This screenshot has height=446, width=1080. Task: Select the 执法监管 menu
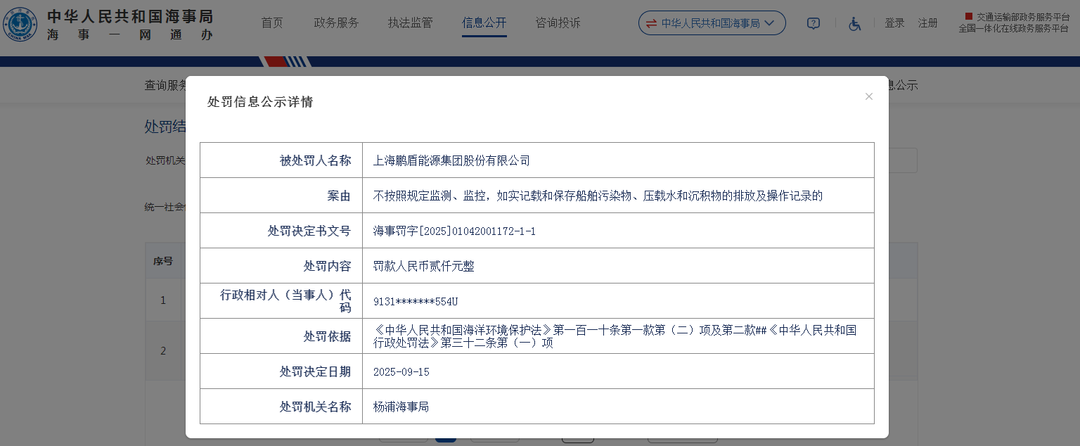pos(410,23)
